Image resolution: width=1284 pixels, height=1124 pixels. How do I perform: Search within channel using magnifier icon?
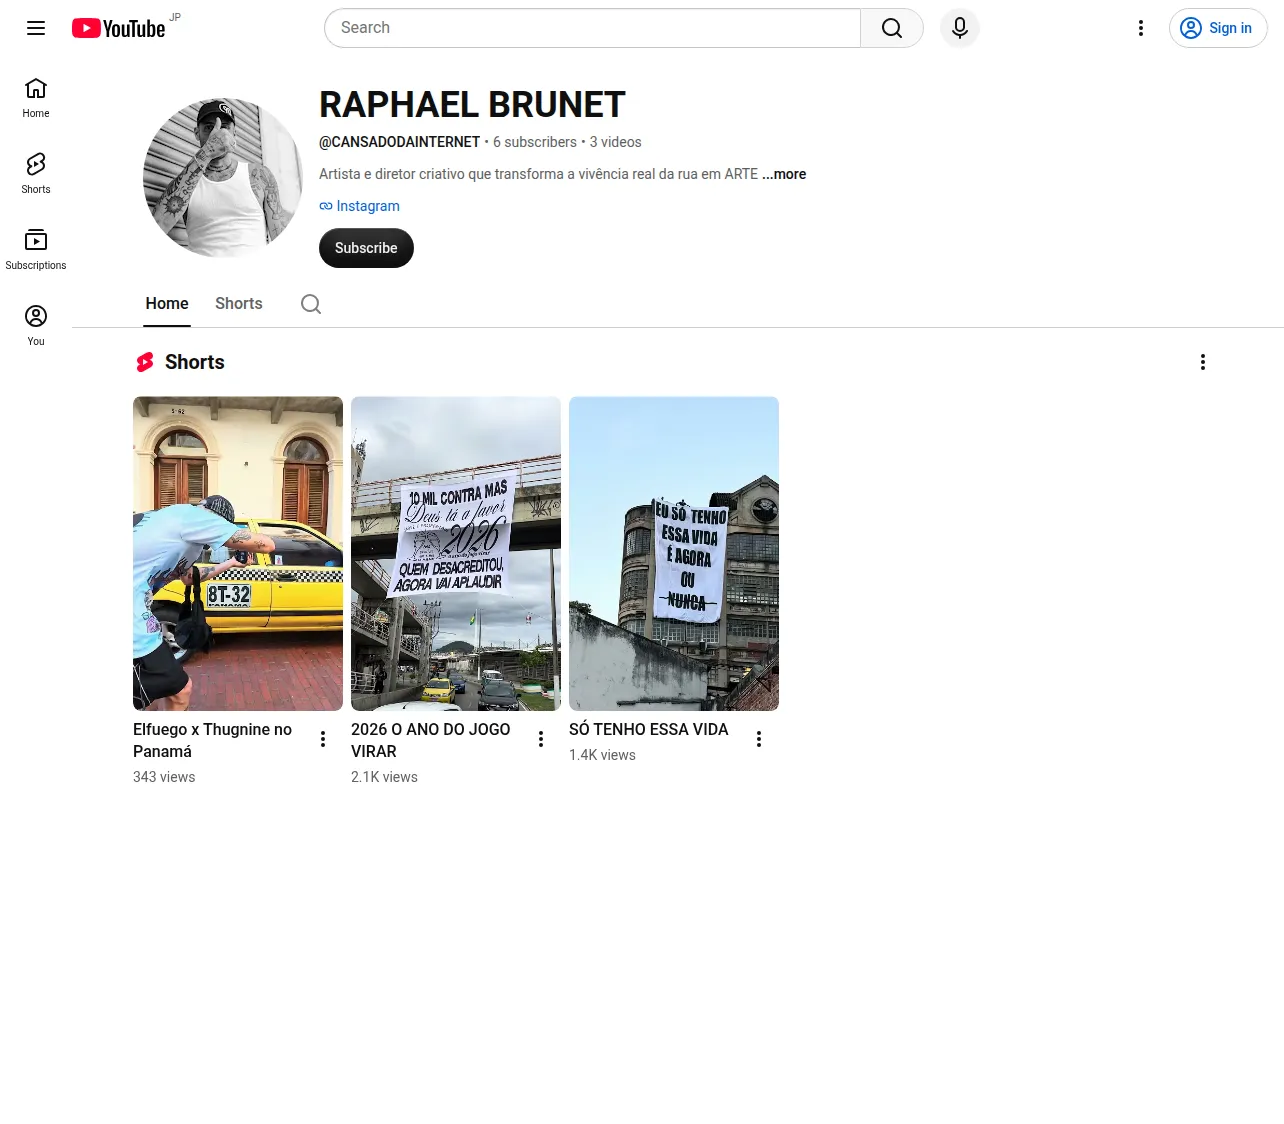click(311, 304)
